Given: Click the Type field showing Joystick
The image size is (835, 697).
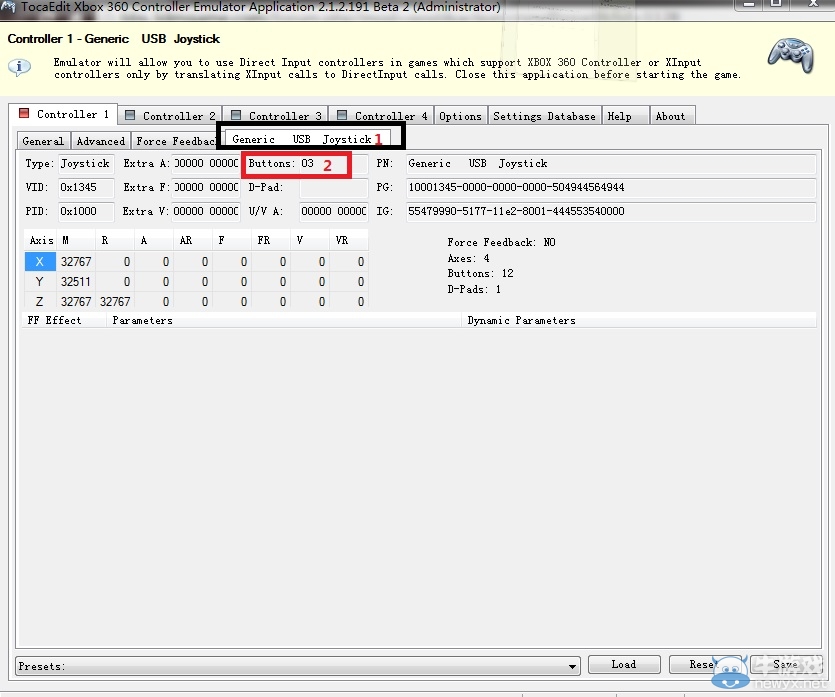Looking at the screenshot, I should [86, 163].
